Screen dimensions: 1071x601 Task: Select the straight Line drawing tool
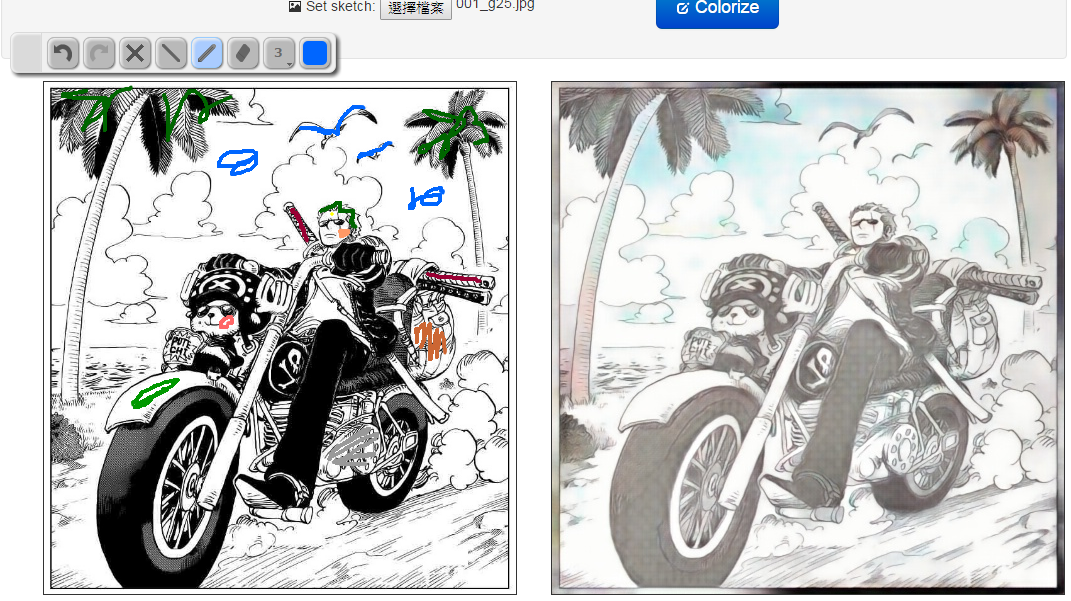(x=171, y=53)
